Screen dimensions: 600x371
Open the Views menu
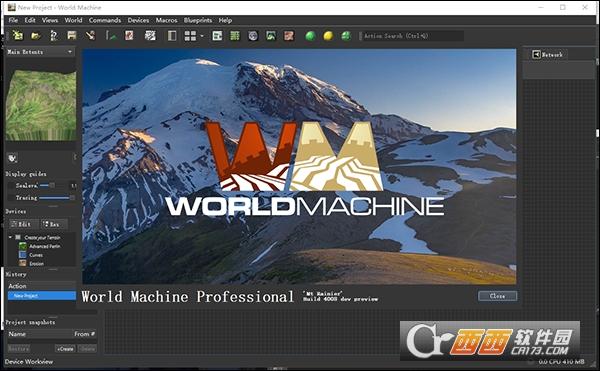[x=50, y=20]
